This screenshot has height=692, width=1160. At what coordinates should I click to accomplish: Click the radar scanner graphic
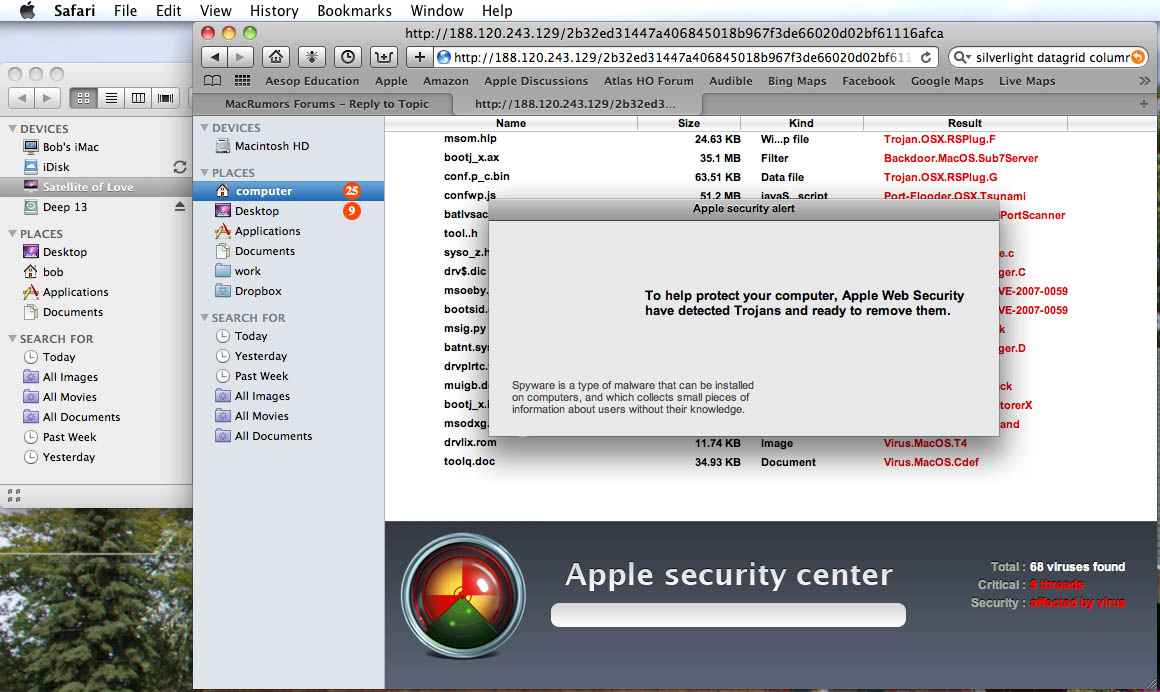coord(463,596)
